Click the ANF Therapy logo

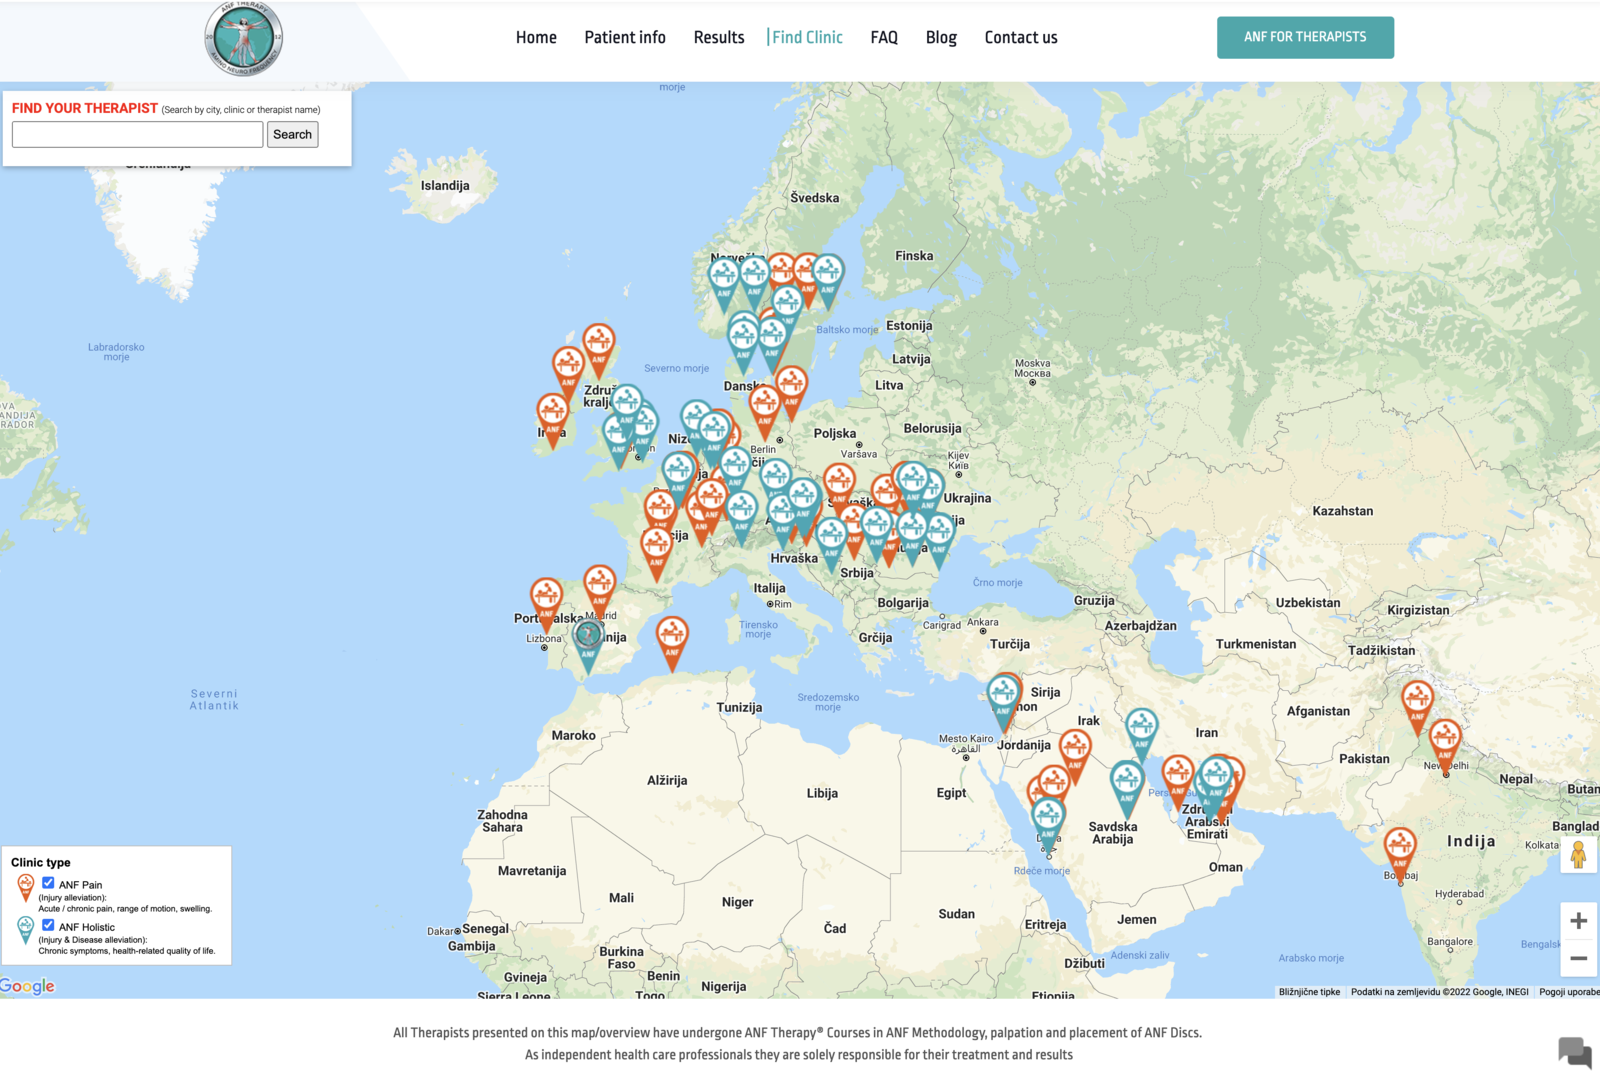244,38
